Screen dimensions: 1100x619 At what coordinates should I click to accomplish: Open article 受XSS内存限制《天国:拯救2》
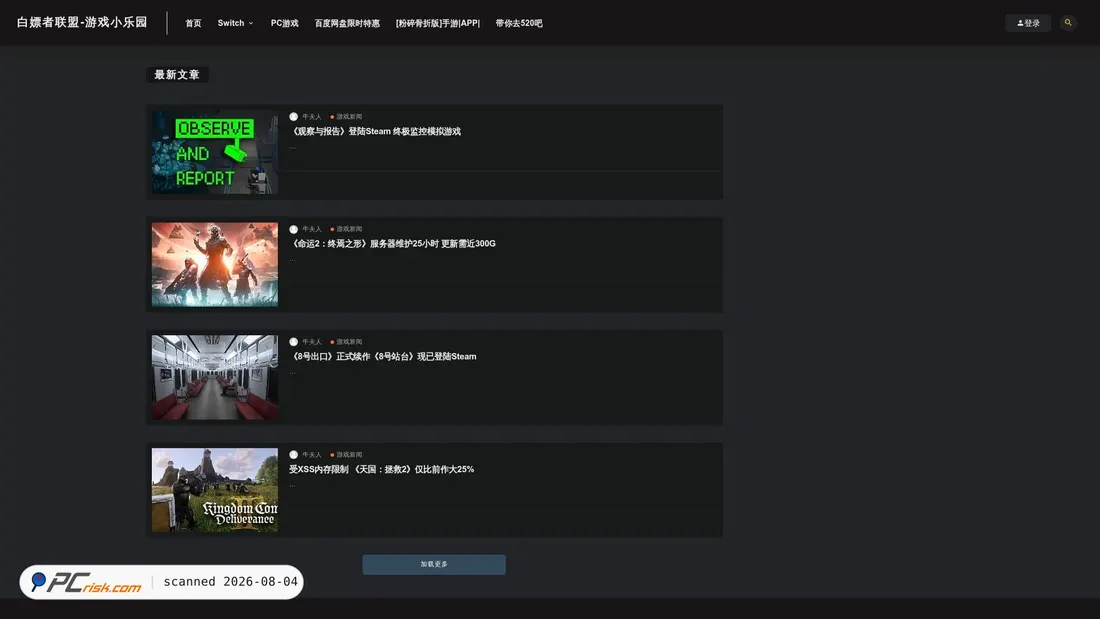tap(382, 470)
